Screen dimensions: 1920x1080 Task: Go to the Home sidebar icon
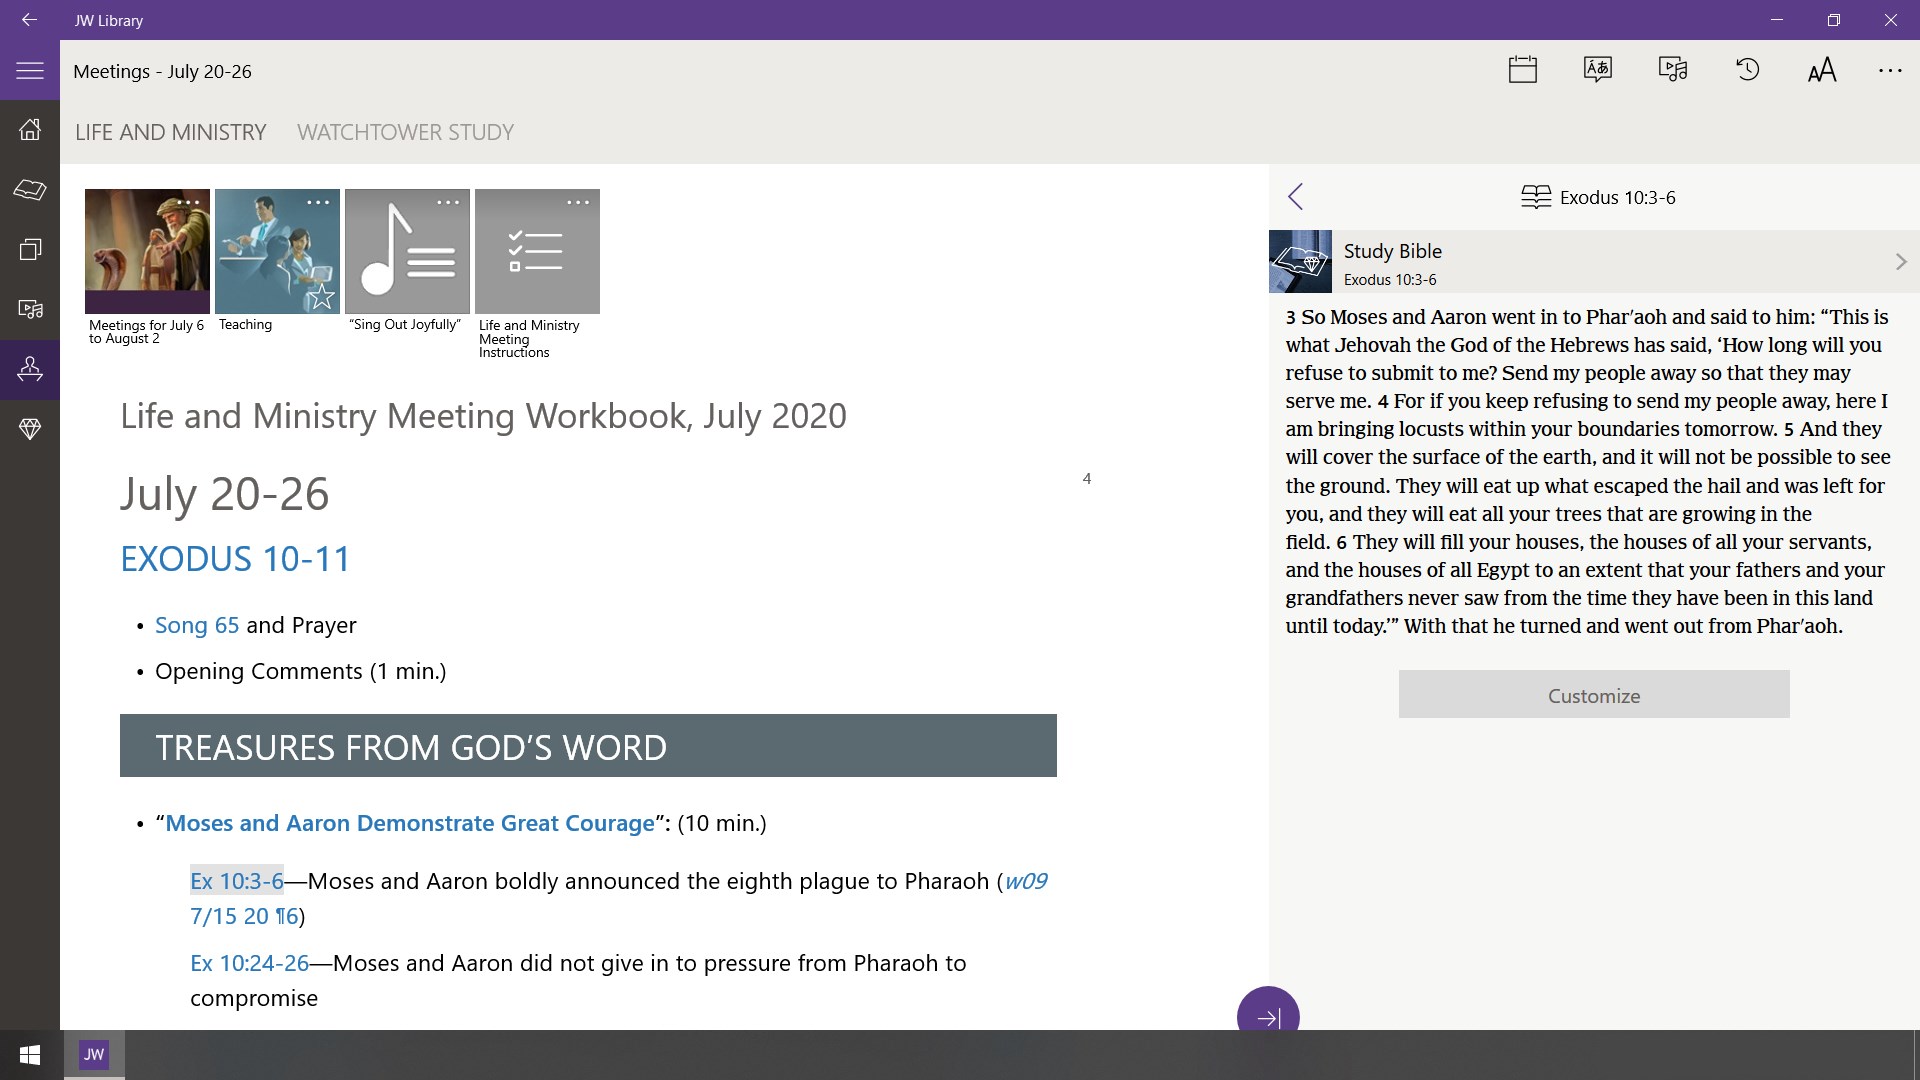30,129
